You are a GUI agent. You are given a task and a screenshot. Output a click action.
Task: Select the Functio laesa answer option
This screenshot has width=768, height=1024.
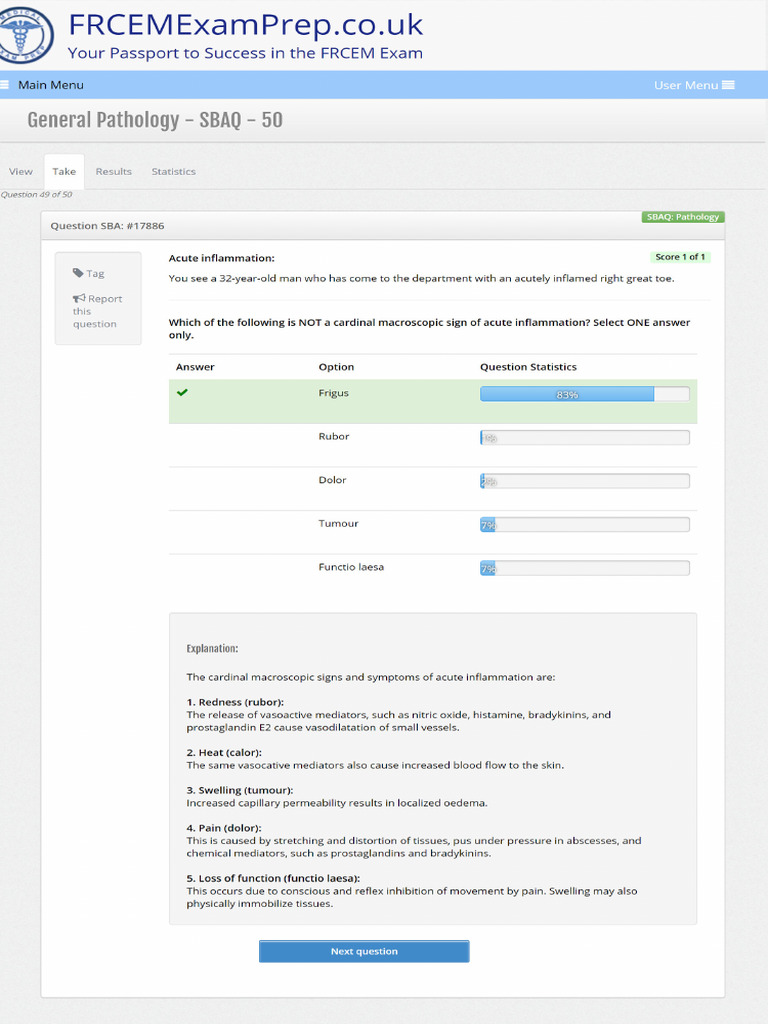coord(351,567)
